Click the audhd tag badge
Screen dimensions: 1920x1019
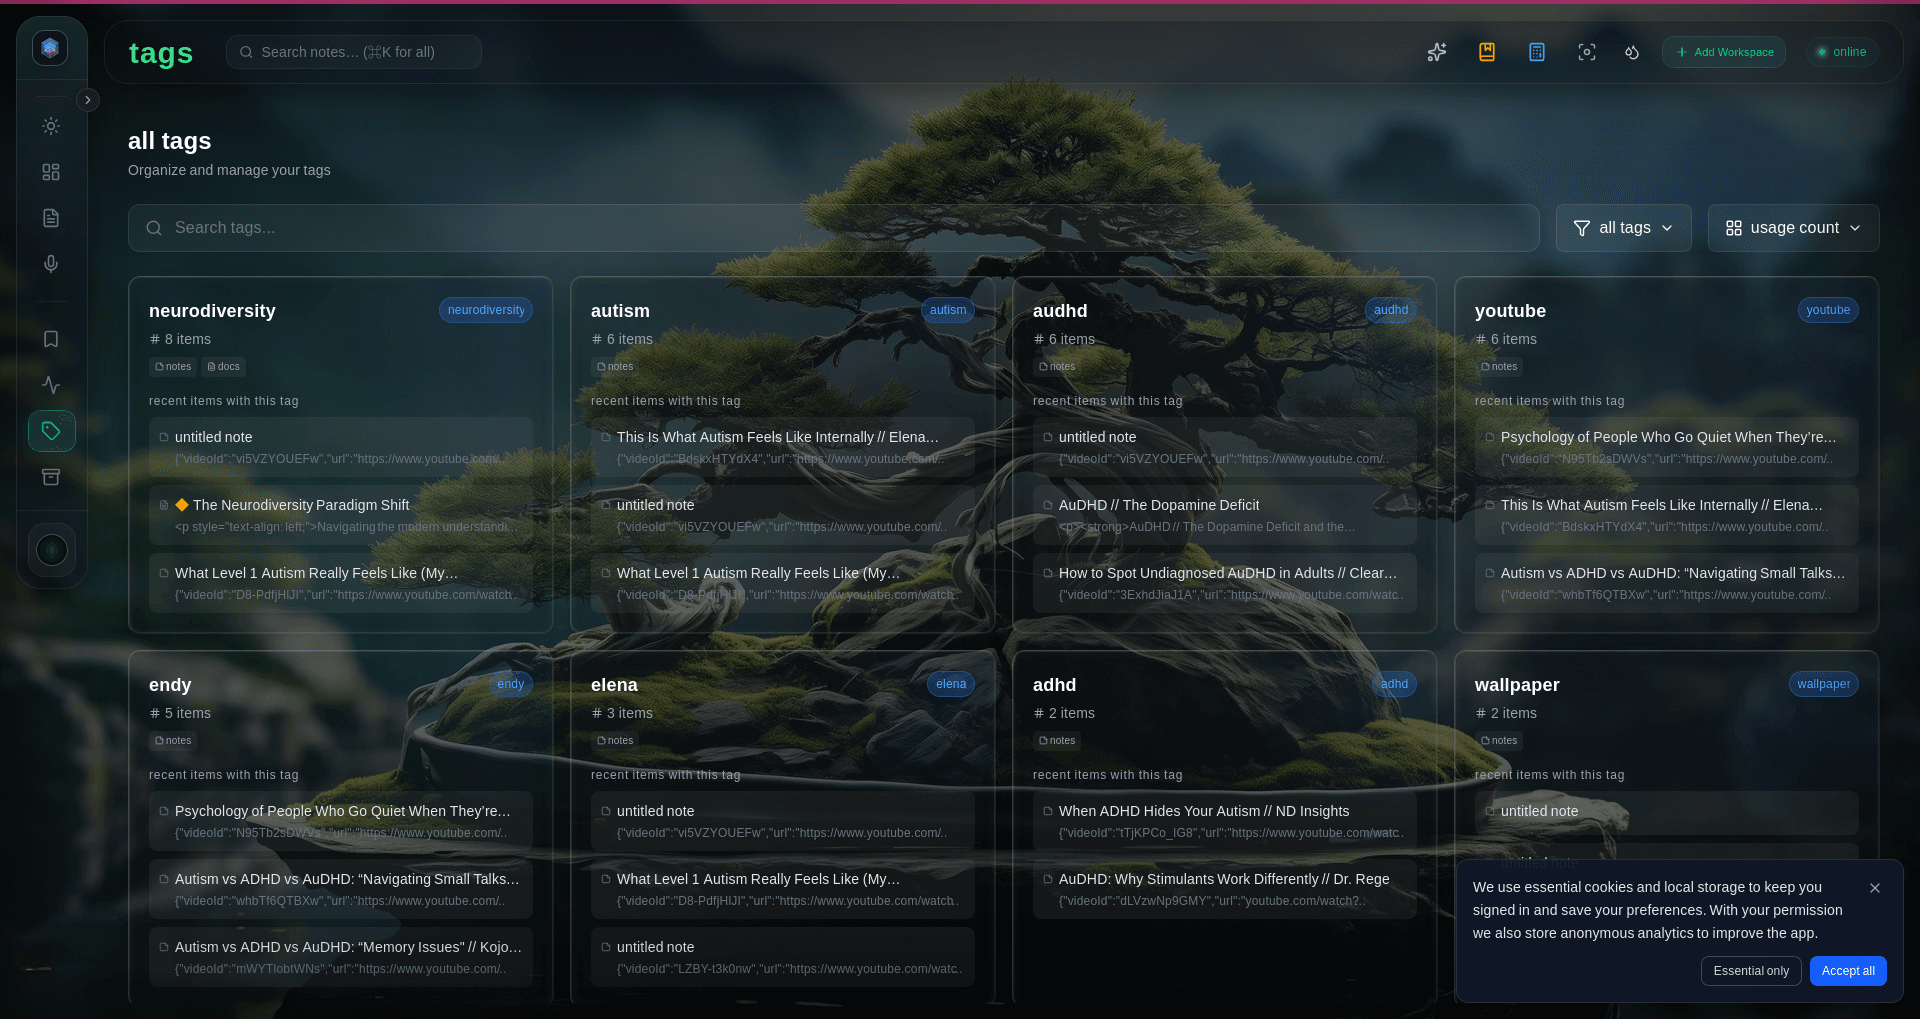[x=1391, y=310]
